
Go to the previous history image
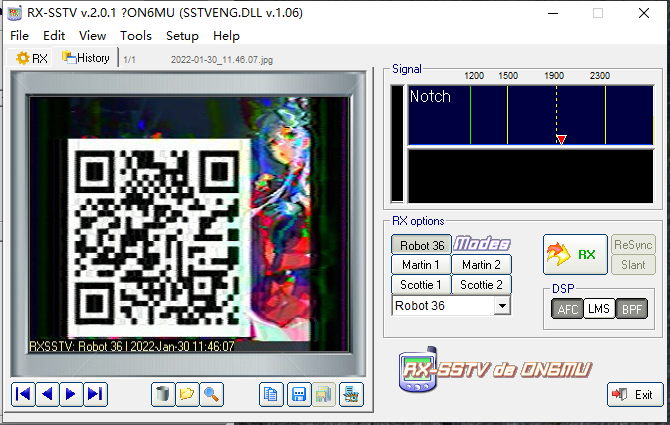(x=47, y=394)
